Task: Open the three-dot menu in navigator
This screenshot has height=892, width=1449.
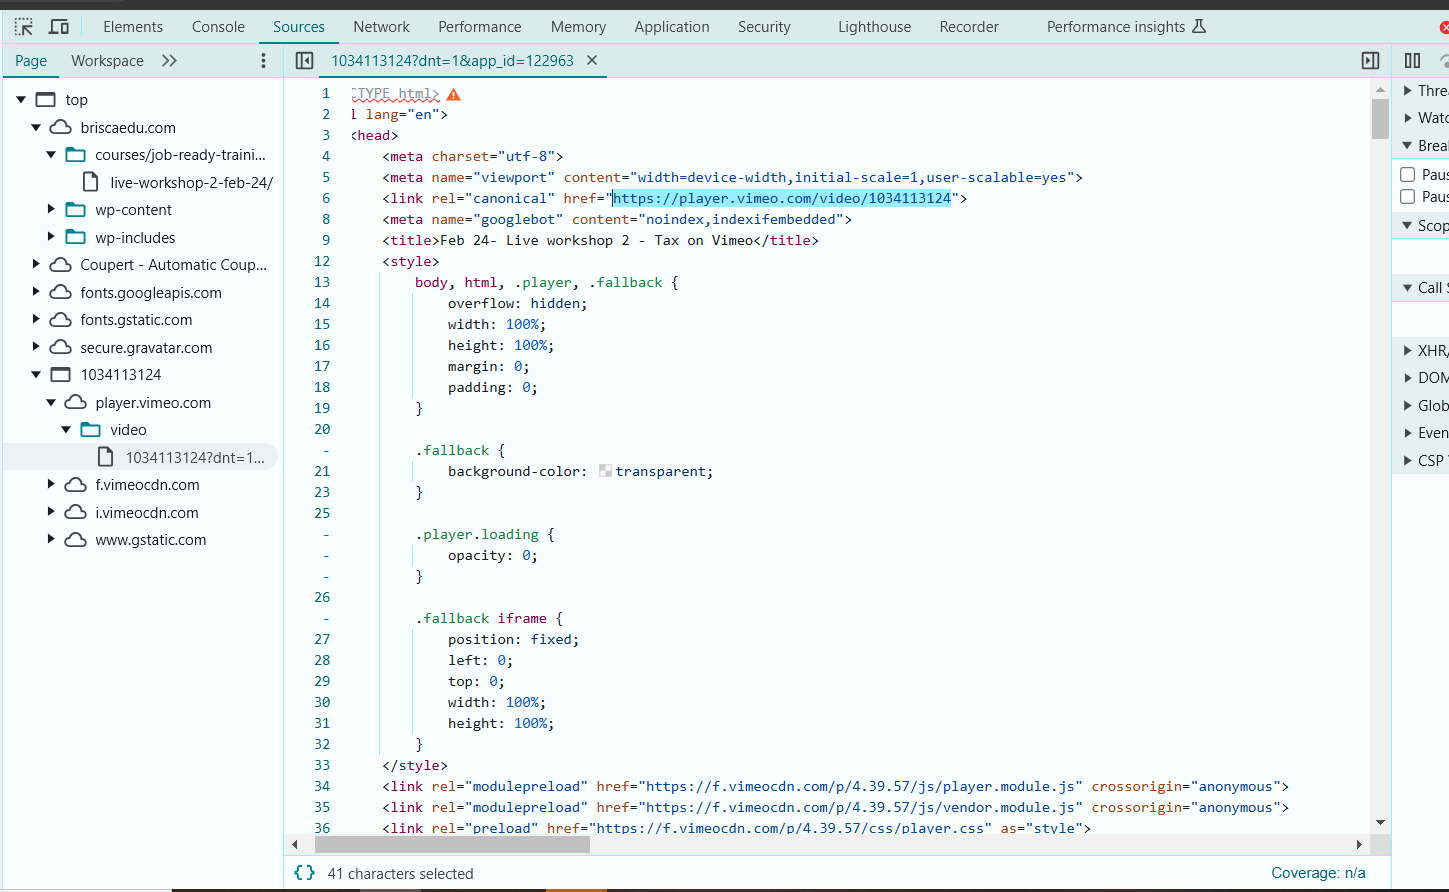Action: click(x=263, y=61)
